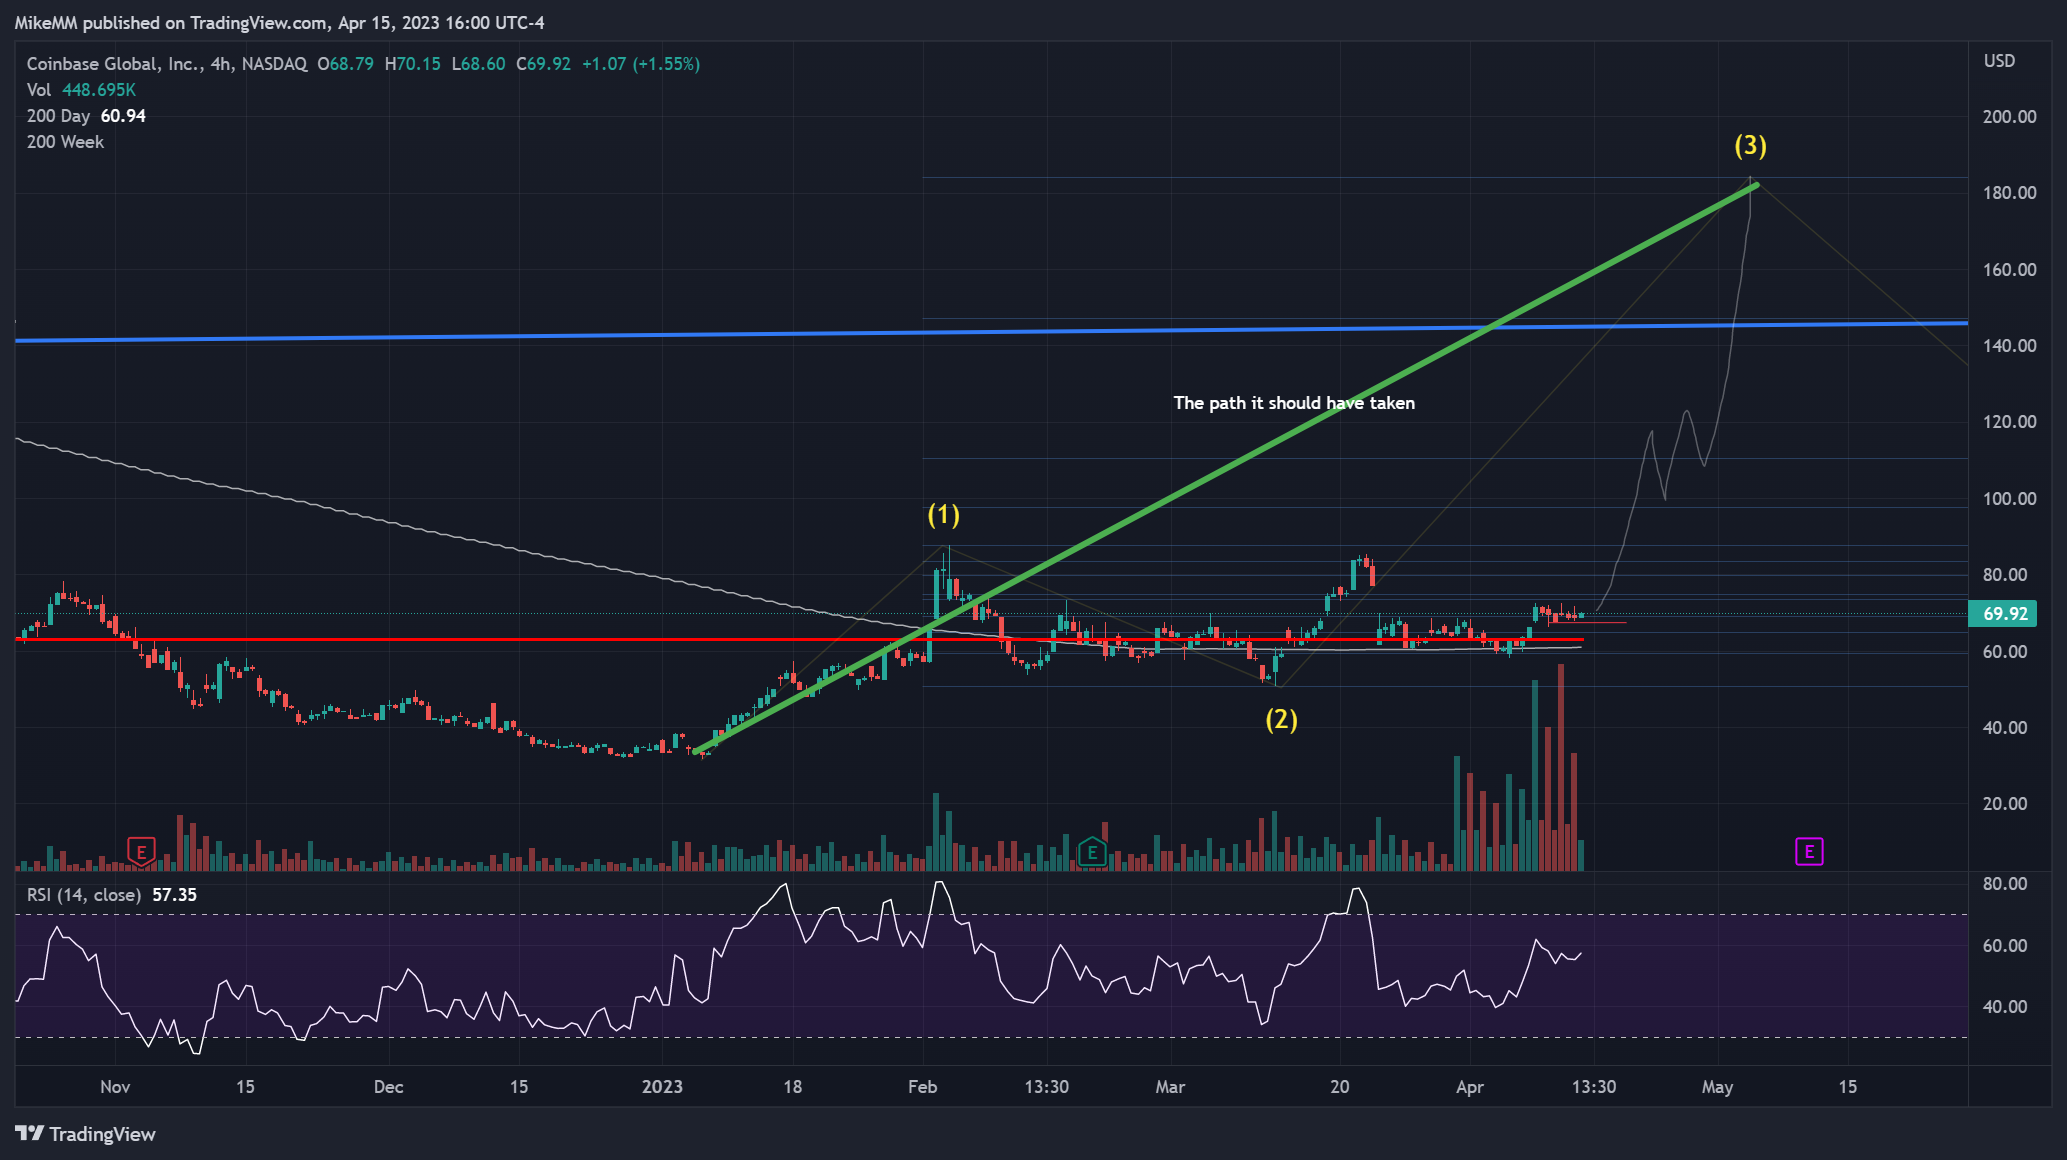Click the magenta upcoming earnings E marker
The image size is (2067, 1160).
tap(1809, 852)
